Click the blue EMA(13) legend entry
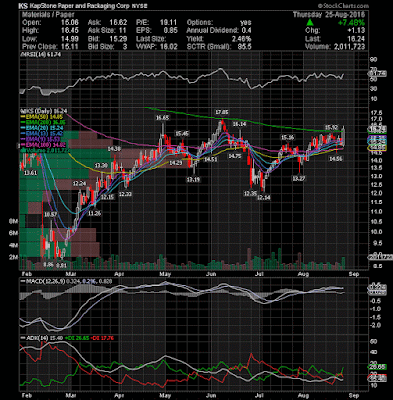393x400 pixels. point(42,134)
